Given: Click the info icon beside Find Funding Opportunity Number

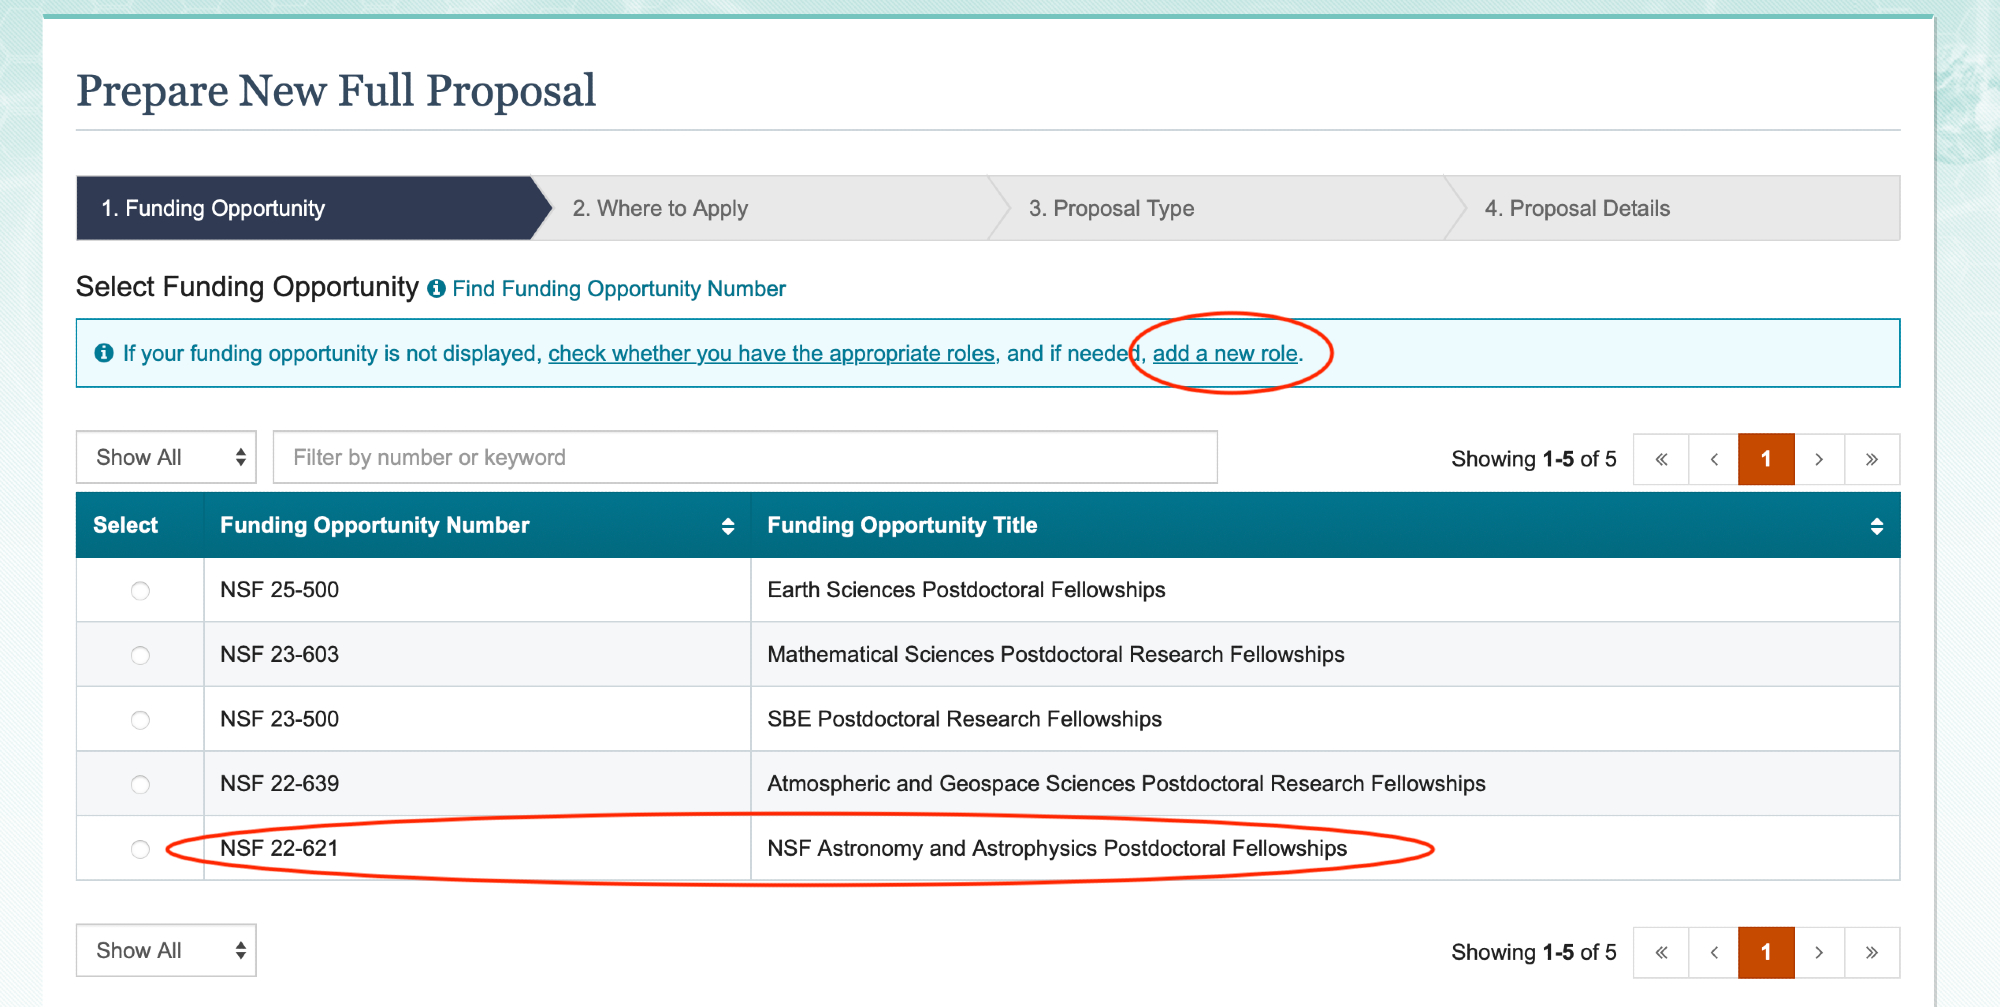Looking at the screenshot, I should pos(436,289).
